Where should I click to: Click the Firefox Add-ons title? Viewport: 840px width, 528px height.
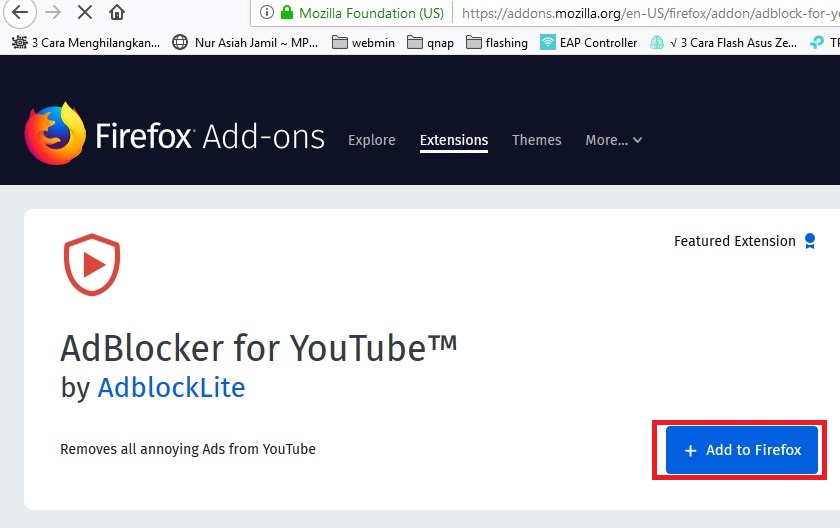coord(210,136)
